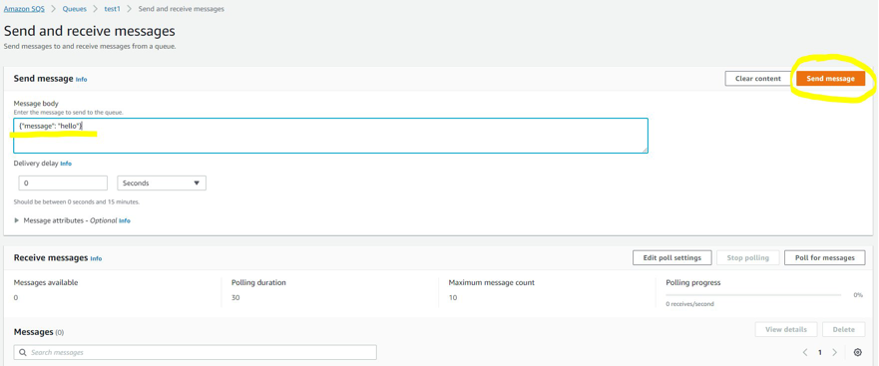Click the Poll for messages button
The image size is (879, 366).
825,258
